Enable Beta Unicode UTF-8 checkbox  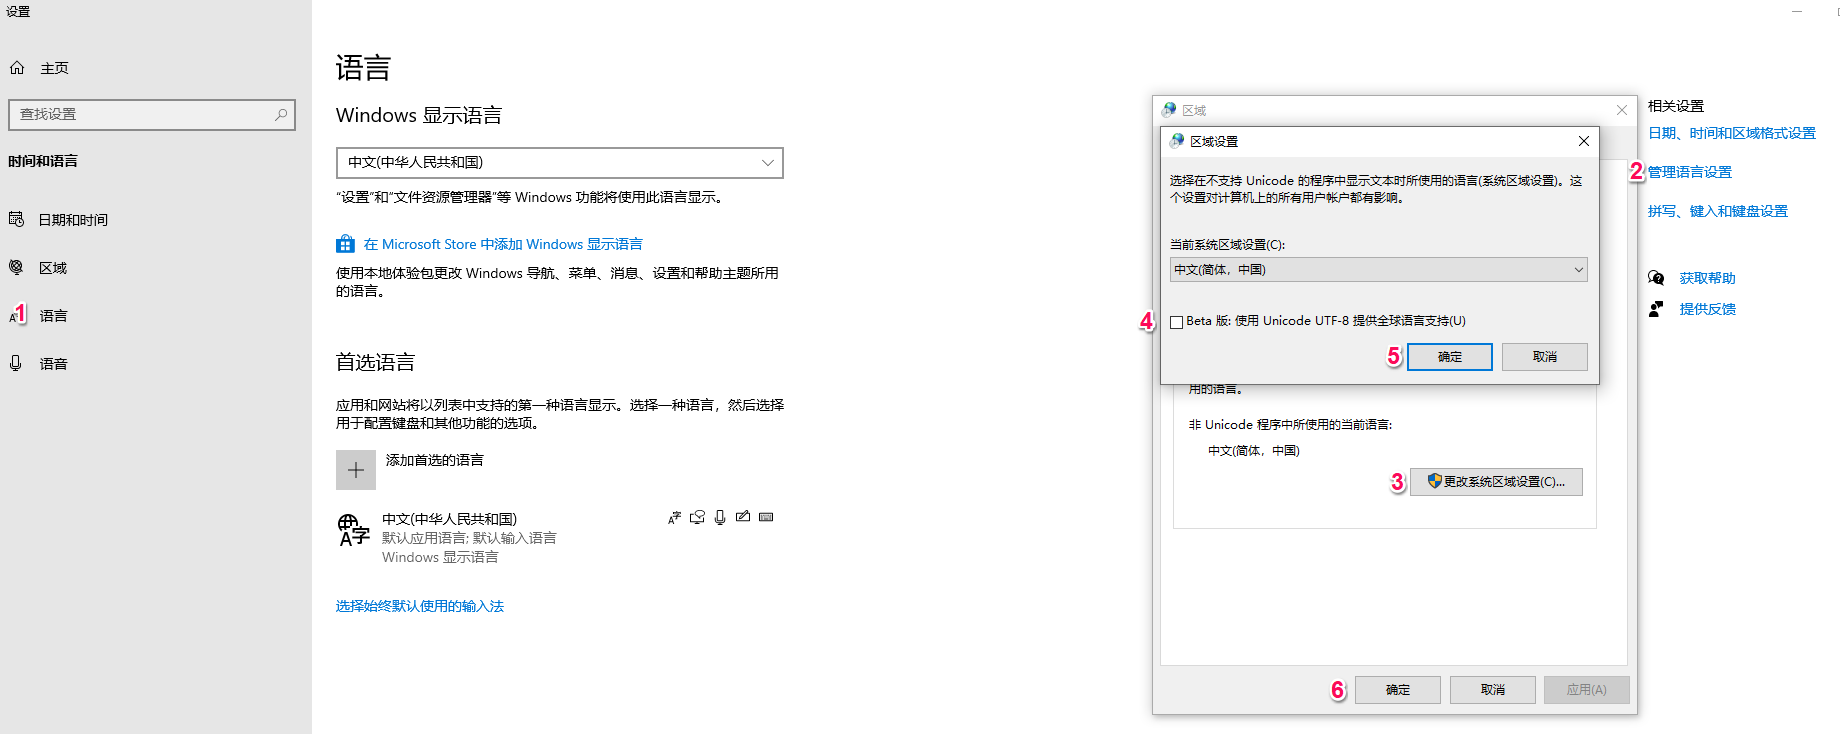1177,322
